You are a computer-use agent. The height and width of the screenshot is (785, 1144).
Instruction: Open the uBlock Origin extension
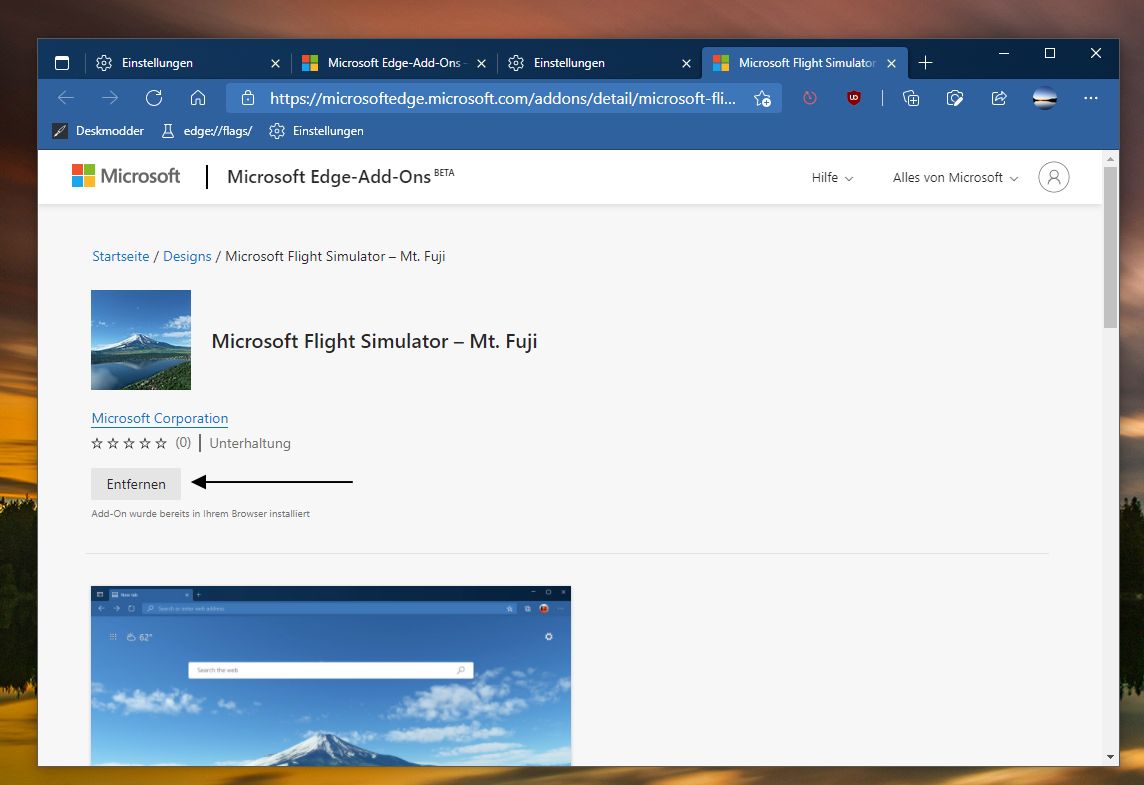click(854, 98)
